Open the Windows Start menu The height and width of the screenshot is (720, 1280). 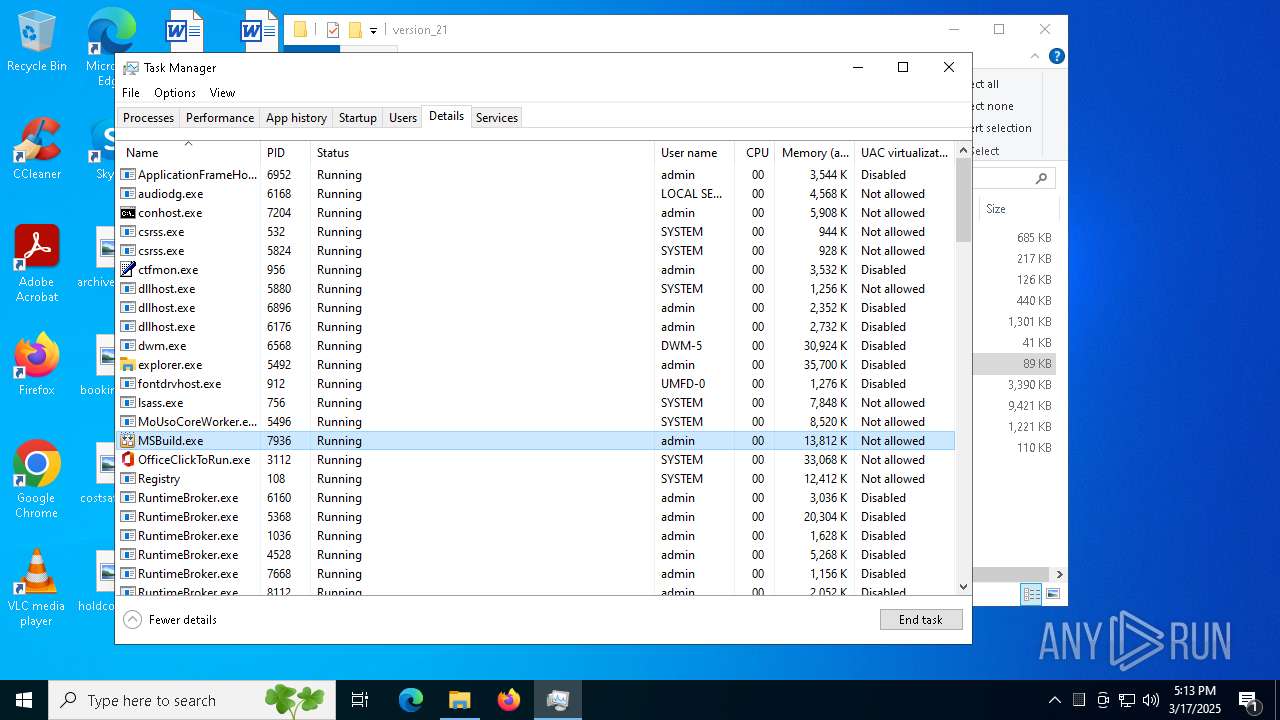(x=24, y=700)
